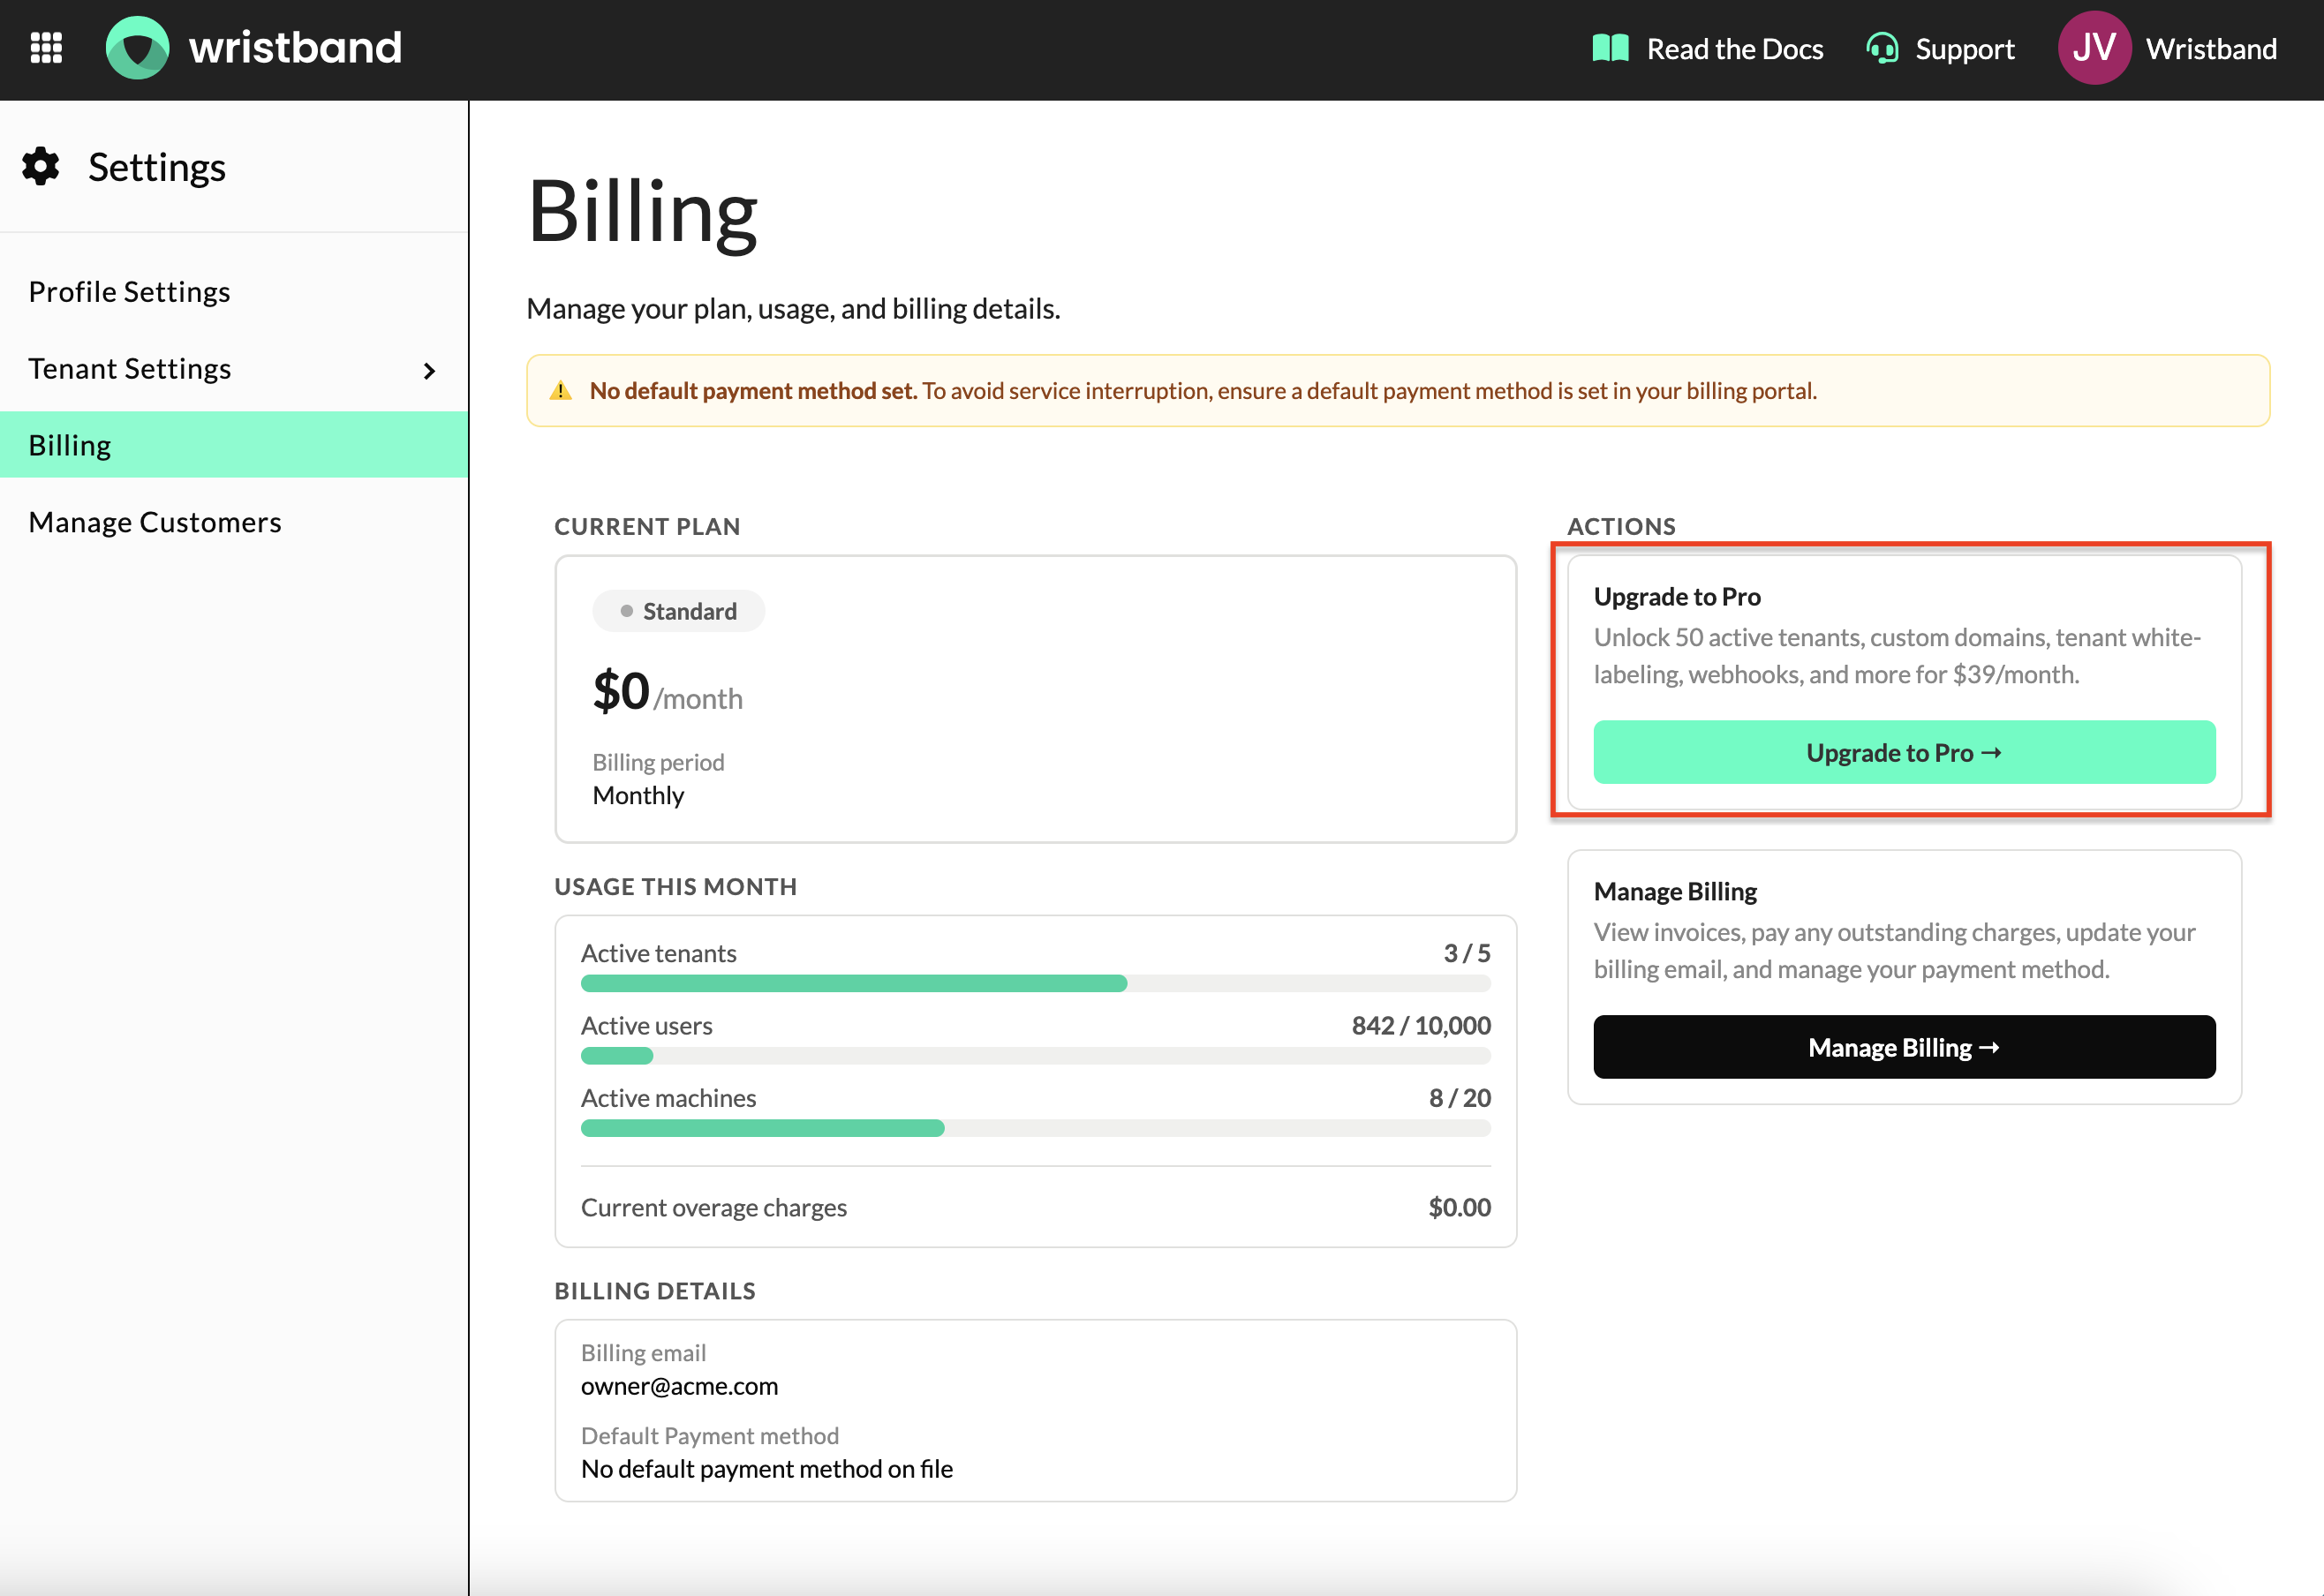Click the ACTIONS heading
Screen dimensions: 2324x1596
coord(1621,527)
